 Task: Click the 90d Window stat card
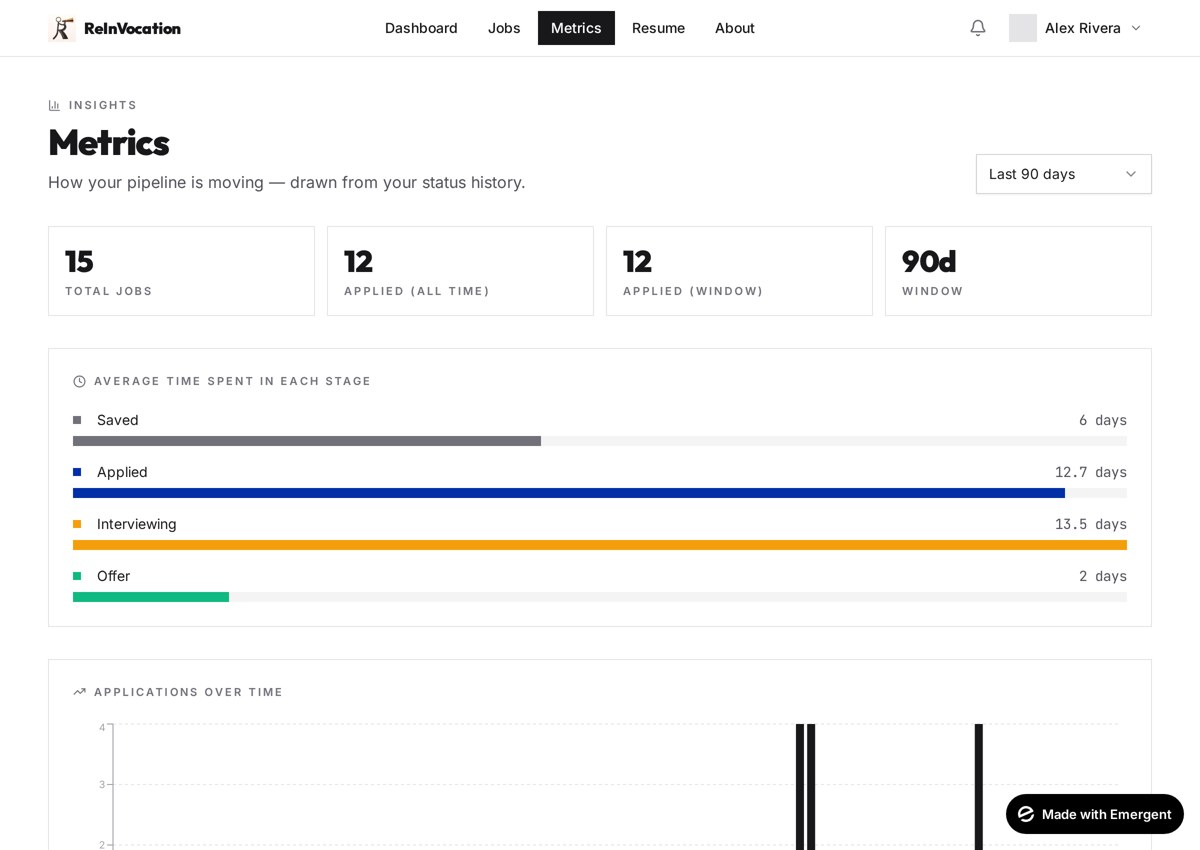tap(1018, 271)
